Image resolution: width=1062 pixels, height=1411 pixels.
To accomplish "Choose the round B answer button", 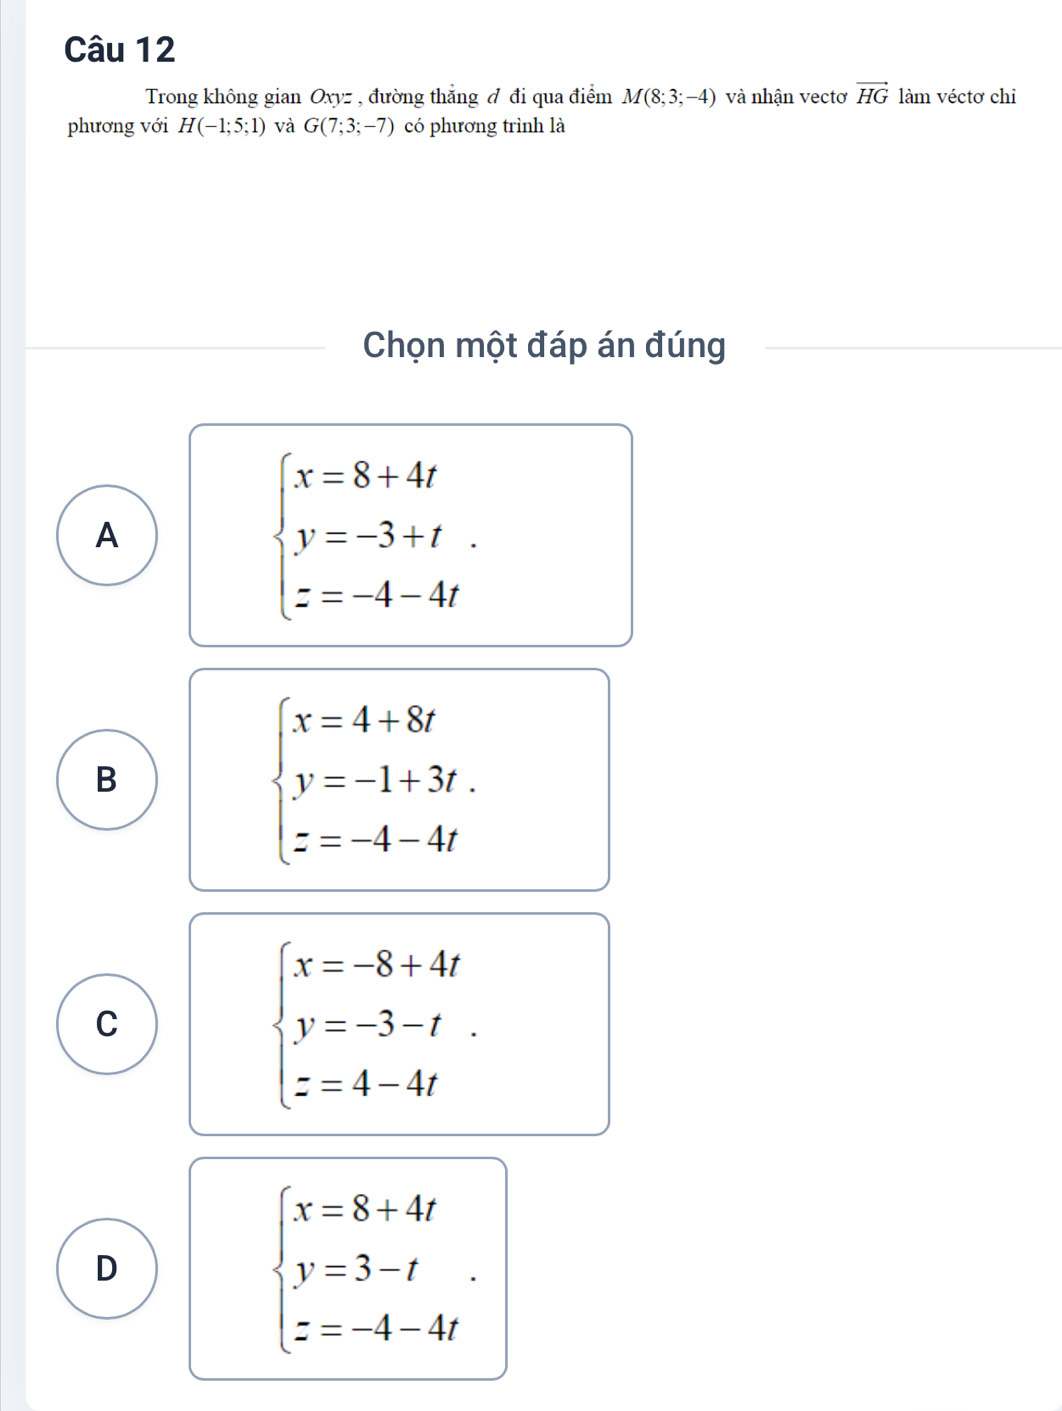I will tap(107, 779).
